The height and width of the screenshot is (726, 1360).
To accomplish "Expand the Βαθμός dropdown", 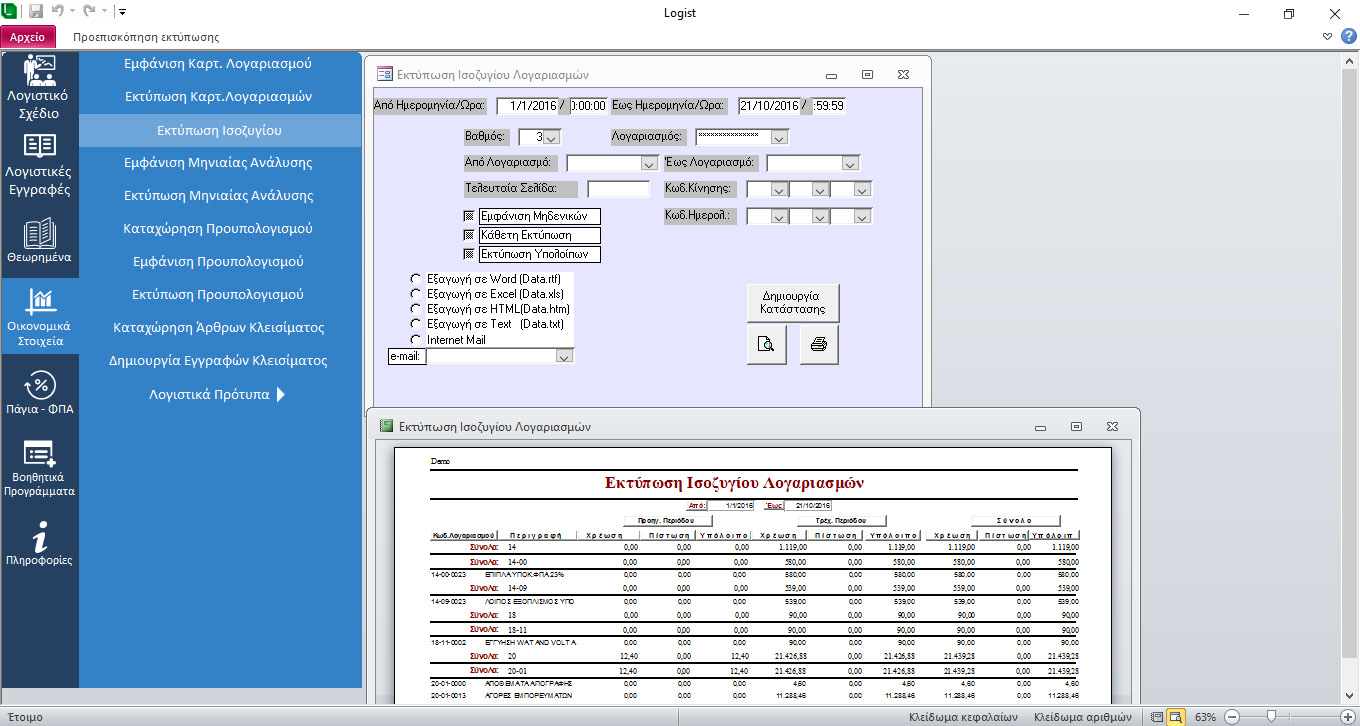I will point(552,137).
